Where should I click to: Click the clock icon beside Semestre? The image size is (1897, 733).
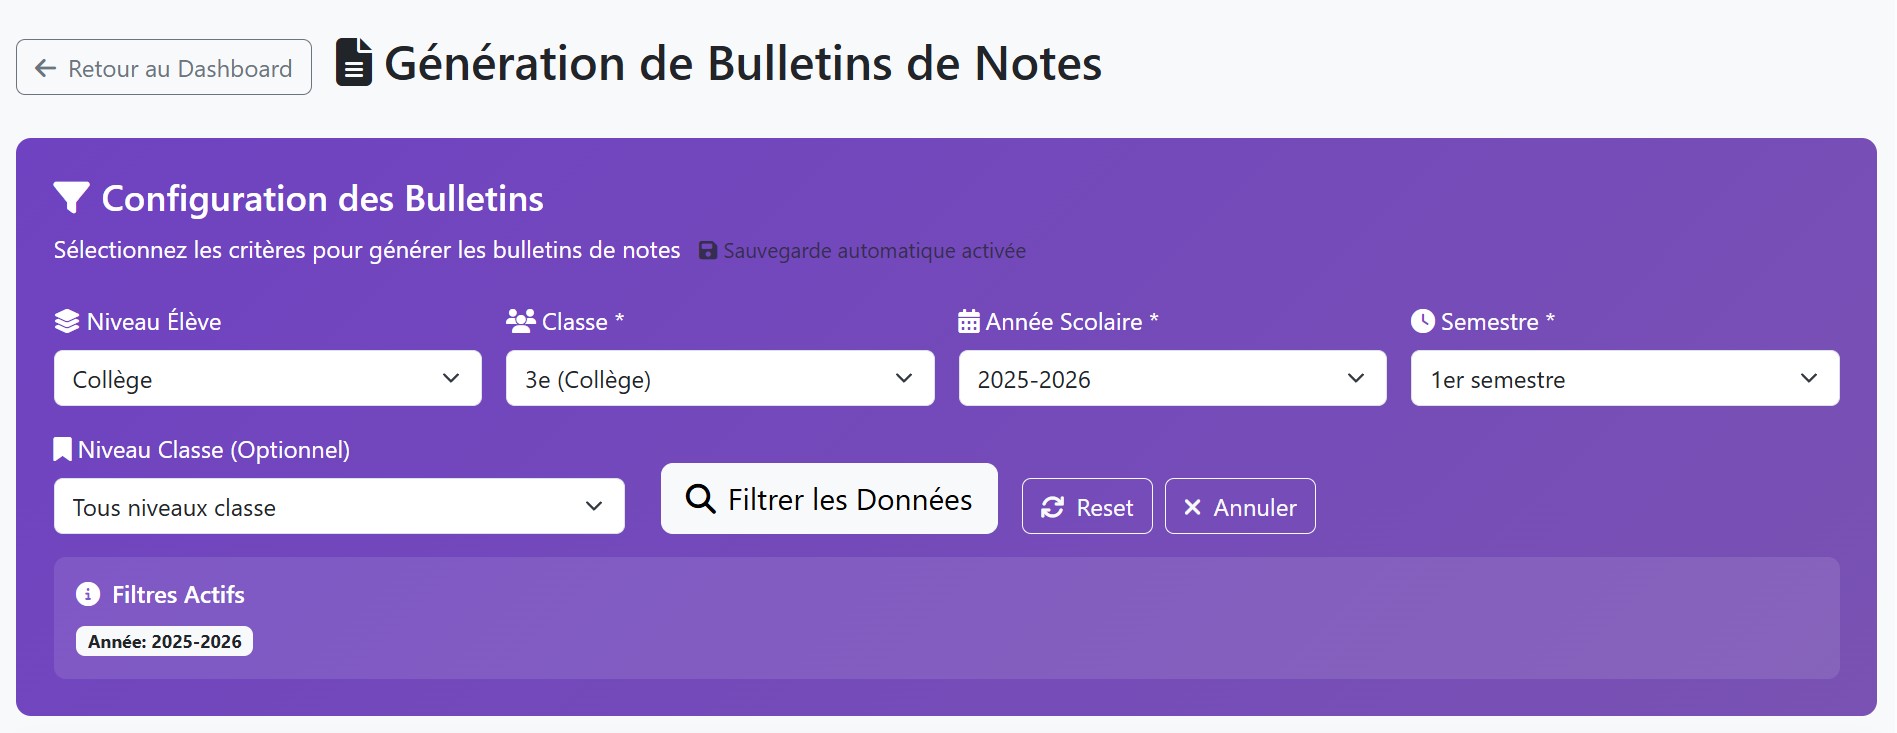pyautogui.click(x=1424, y=320)
